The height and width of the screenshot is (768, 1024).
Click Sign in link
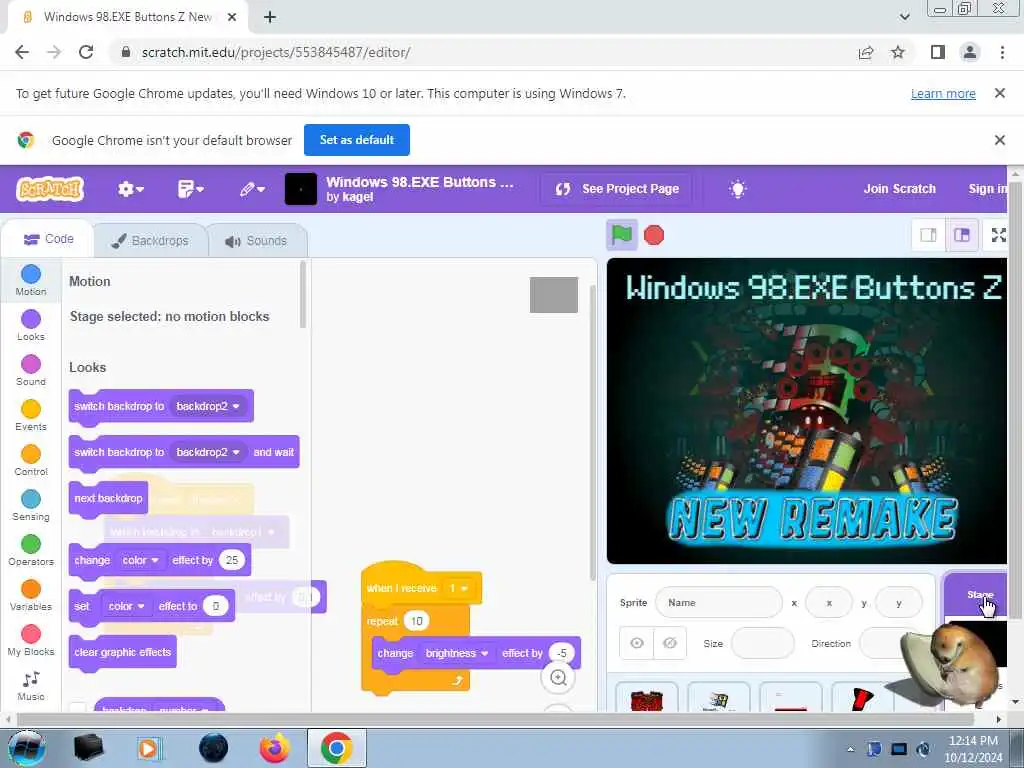click(987, 189)
